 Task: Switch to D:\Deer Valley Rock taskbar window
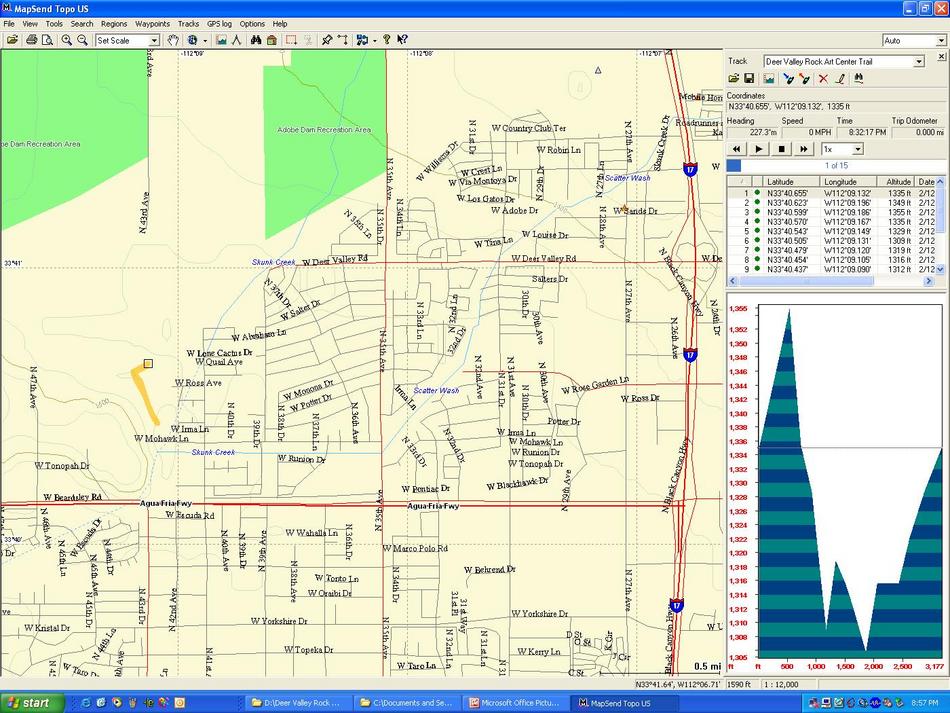296,703
